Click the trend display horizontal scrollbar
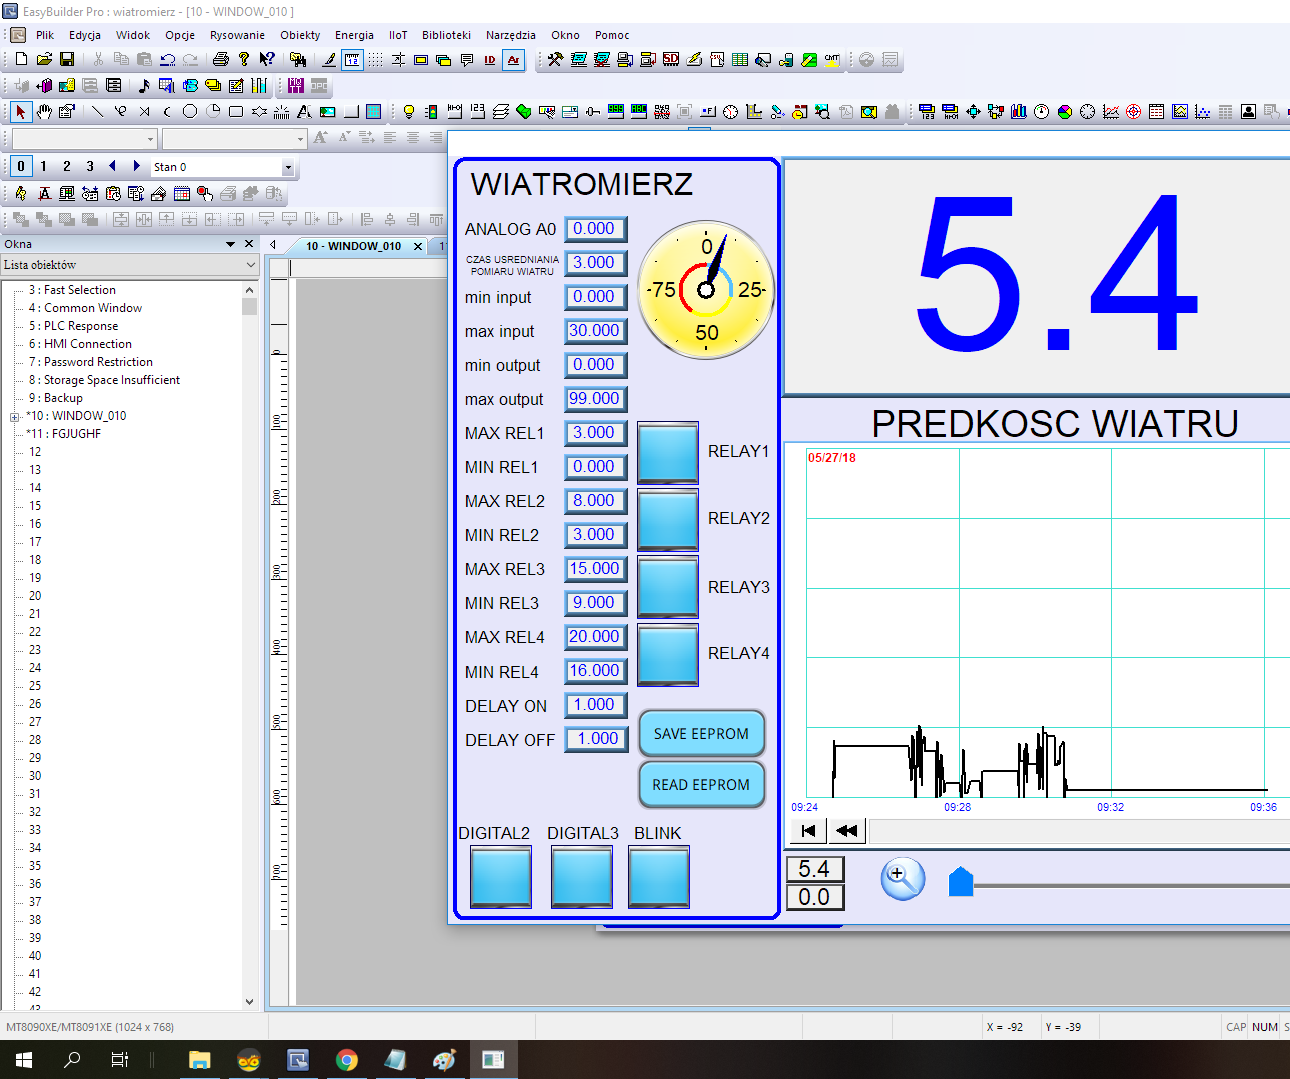 coord(1079,831)
